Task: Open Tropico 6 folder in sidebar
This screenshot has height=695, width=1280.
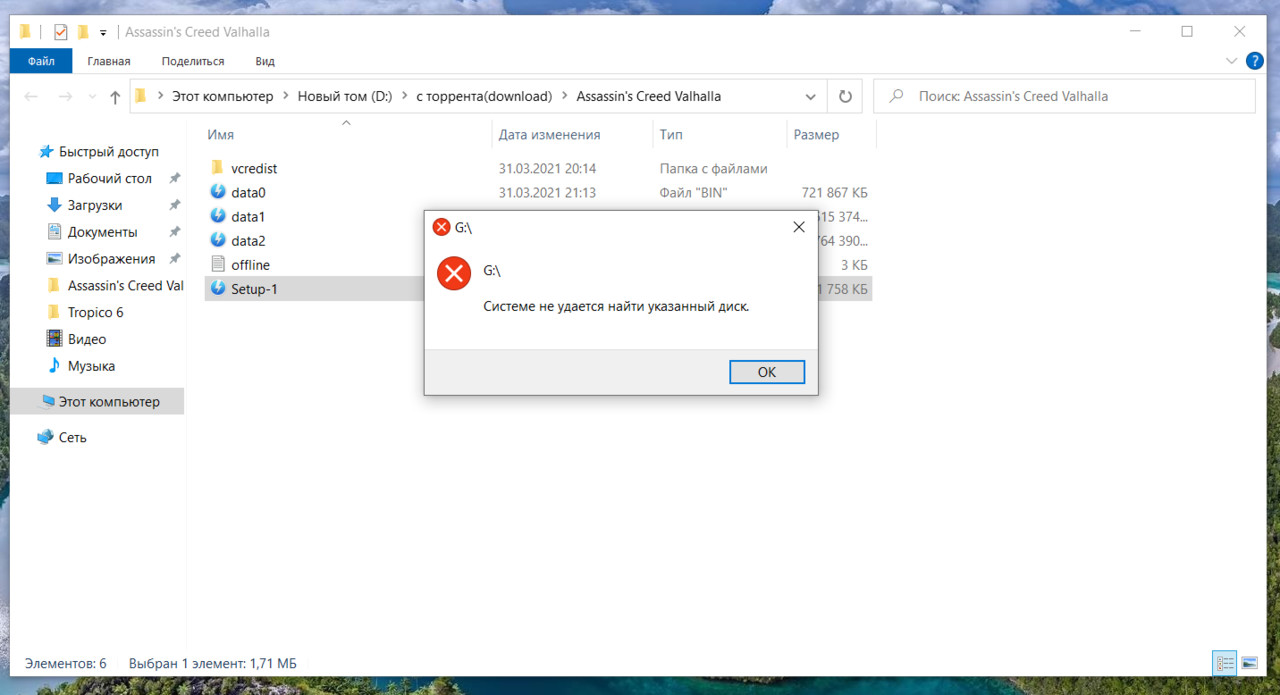Action: pos(95,312)
